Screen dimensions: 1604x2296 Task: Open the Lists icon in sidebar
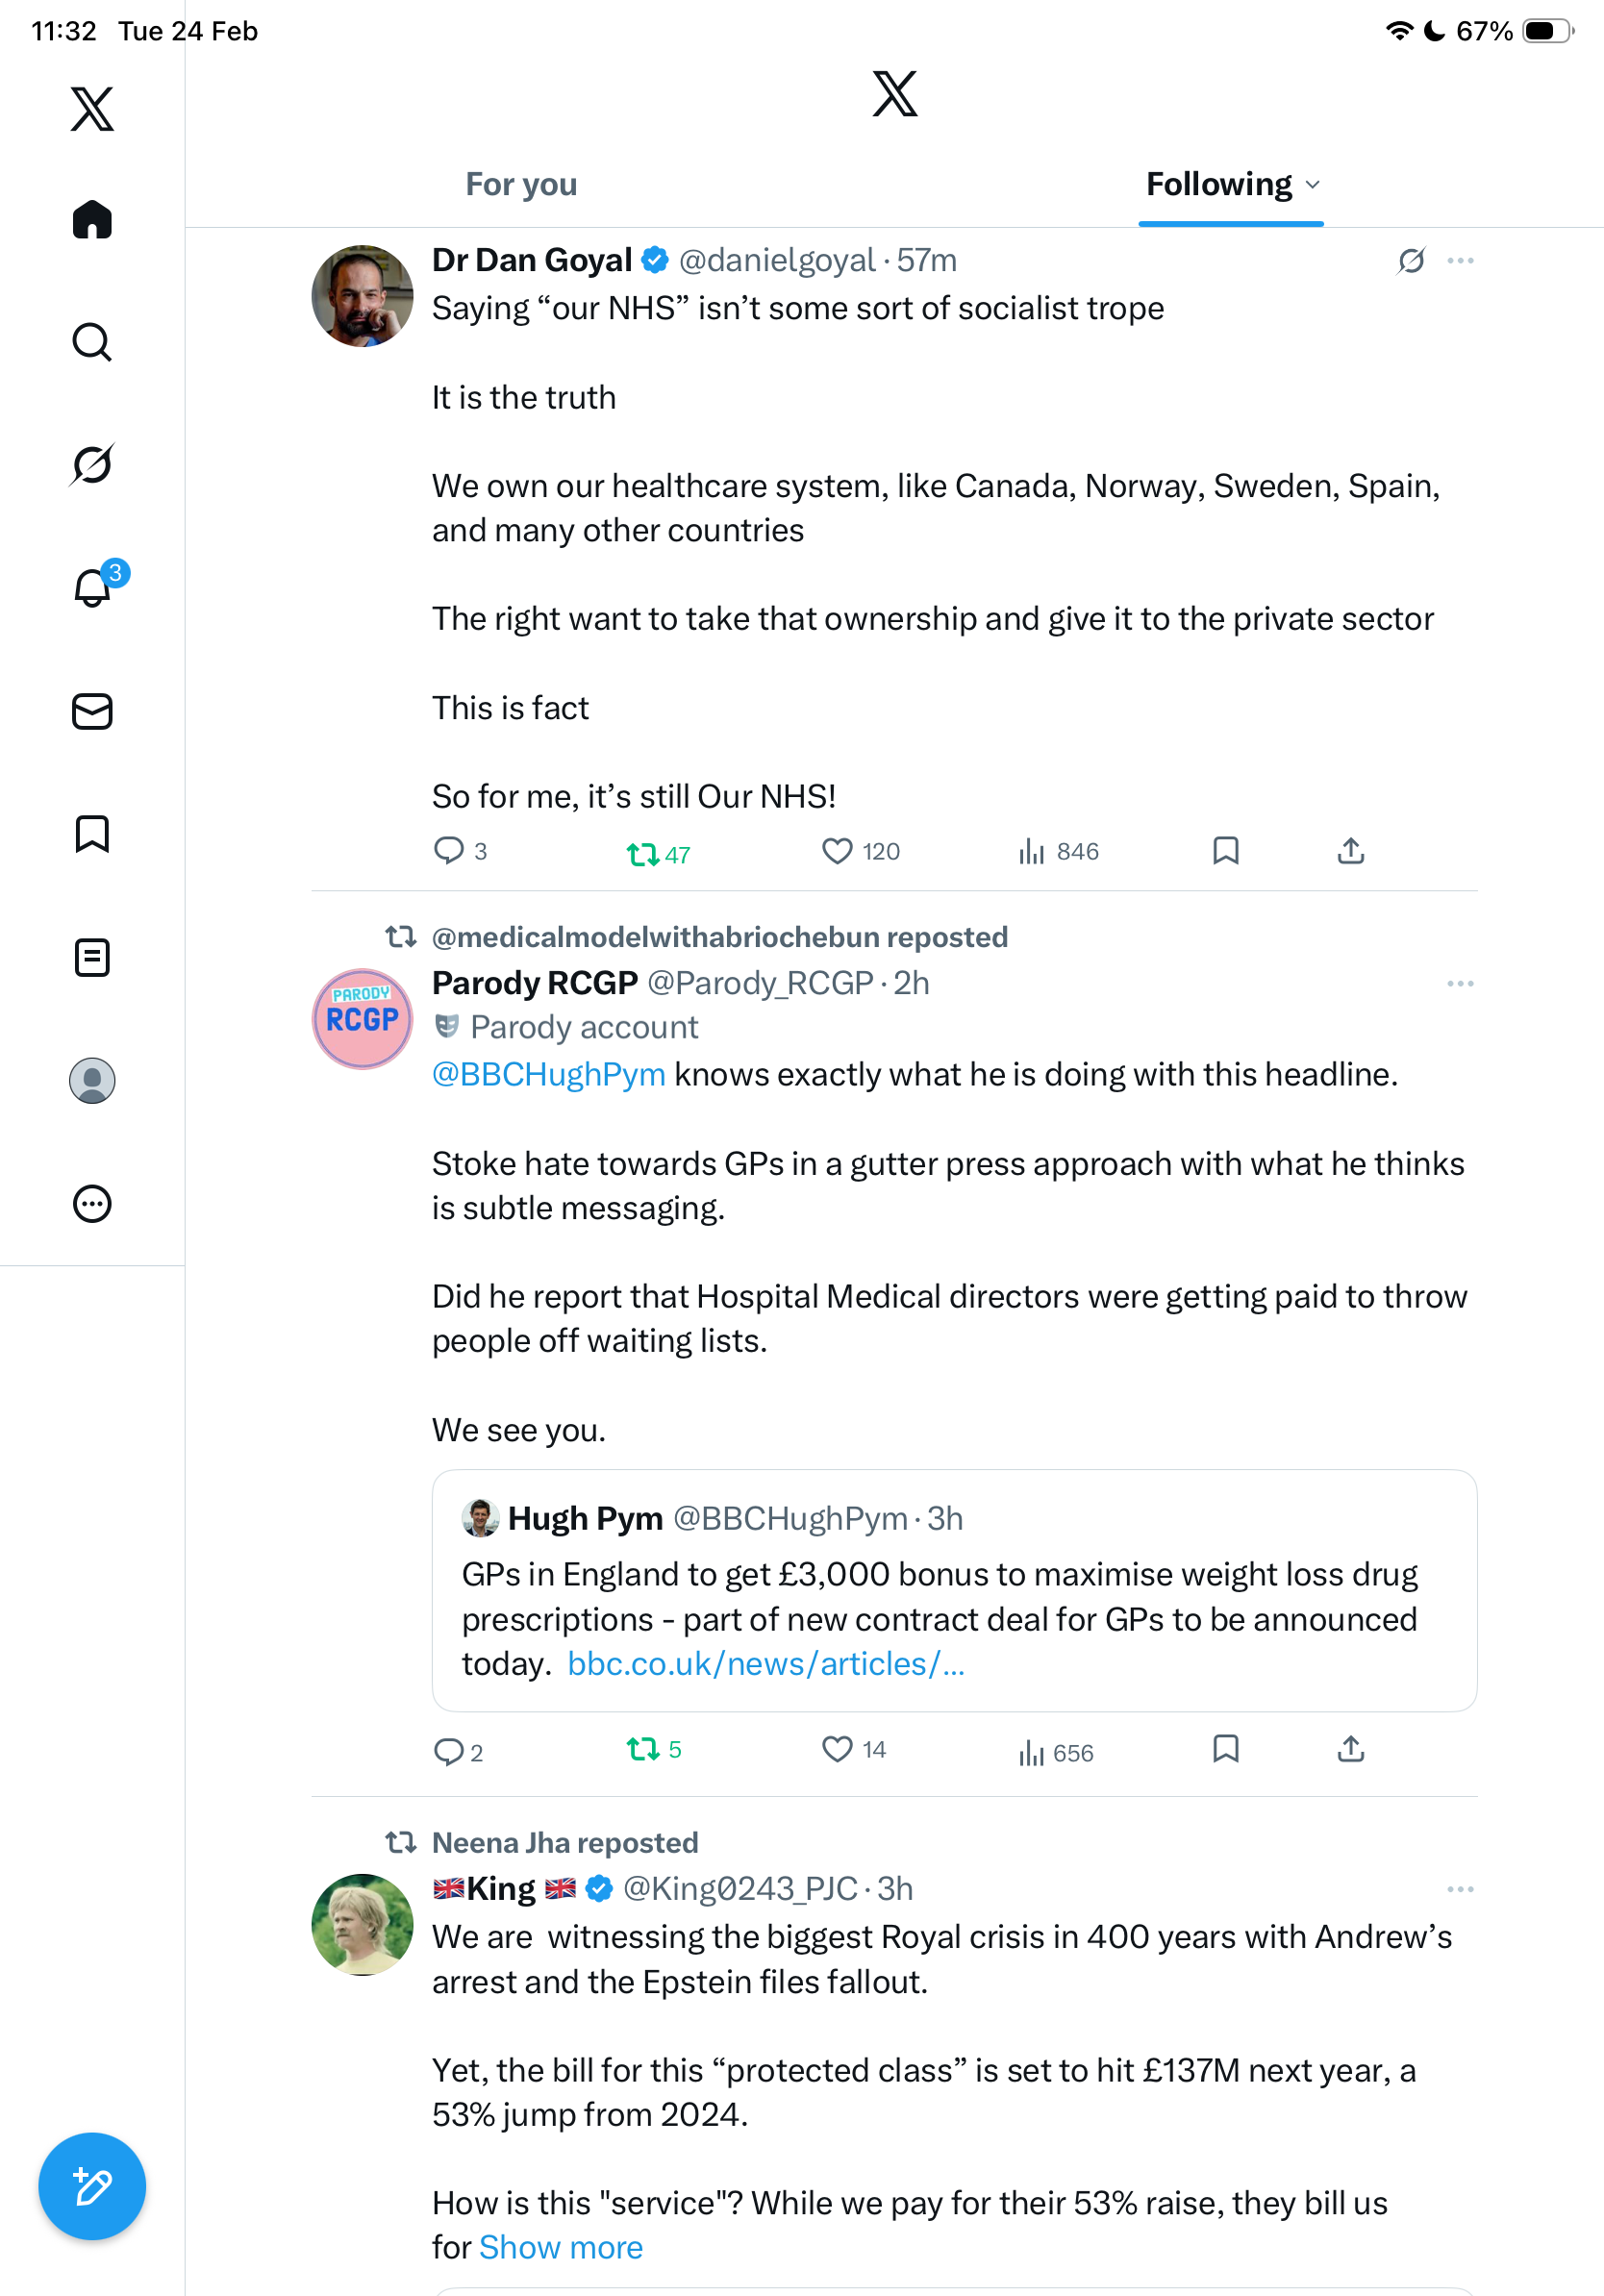click(x=92, y=957)
